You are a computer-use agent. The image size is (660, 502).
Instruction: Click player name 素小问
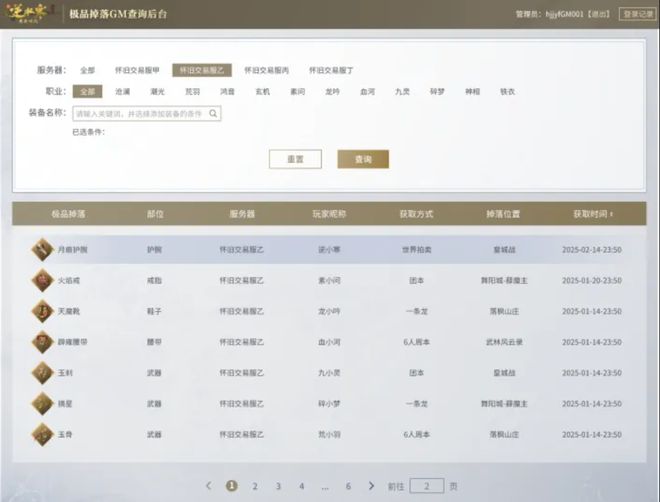point(329,280)
